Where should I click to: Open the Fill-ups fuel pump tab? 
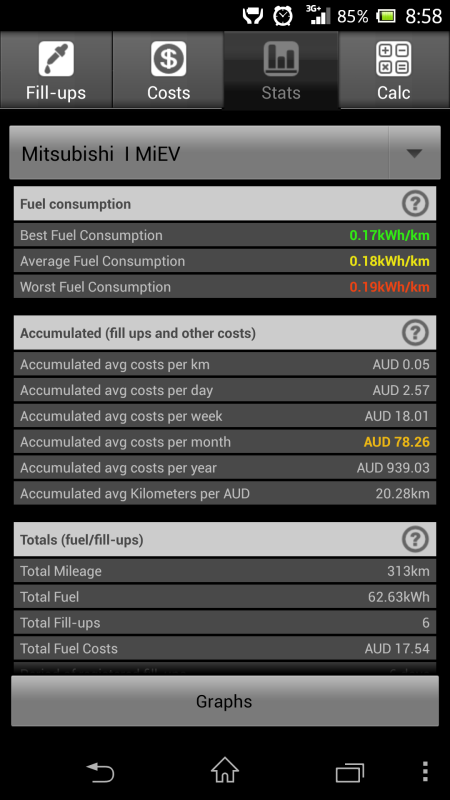(x=56, y=70)
